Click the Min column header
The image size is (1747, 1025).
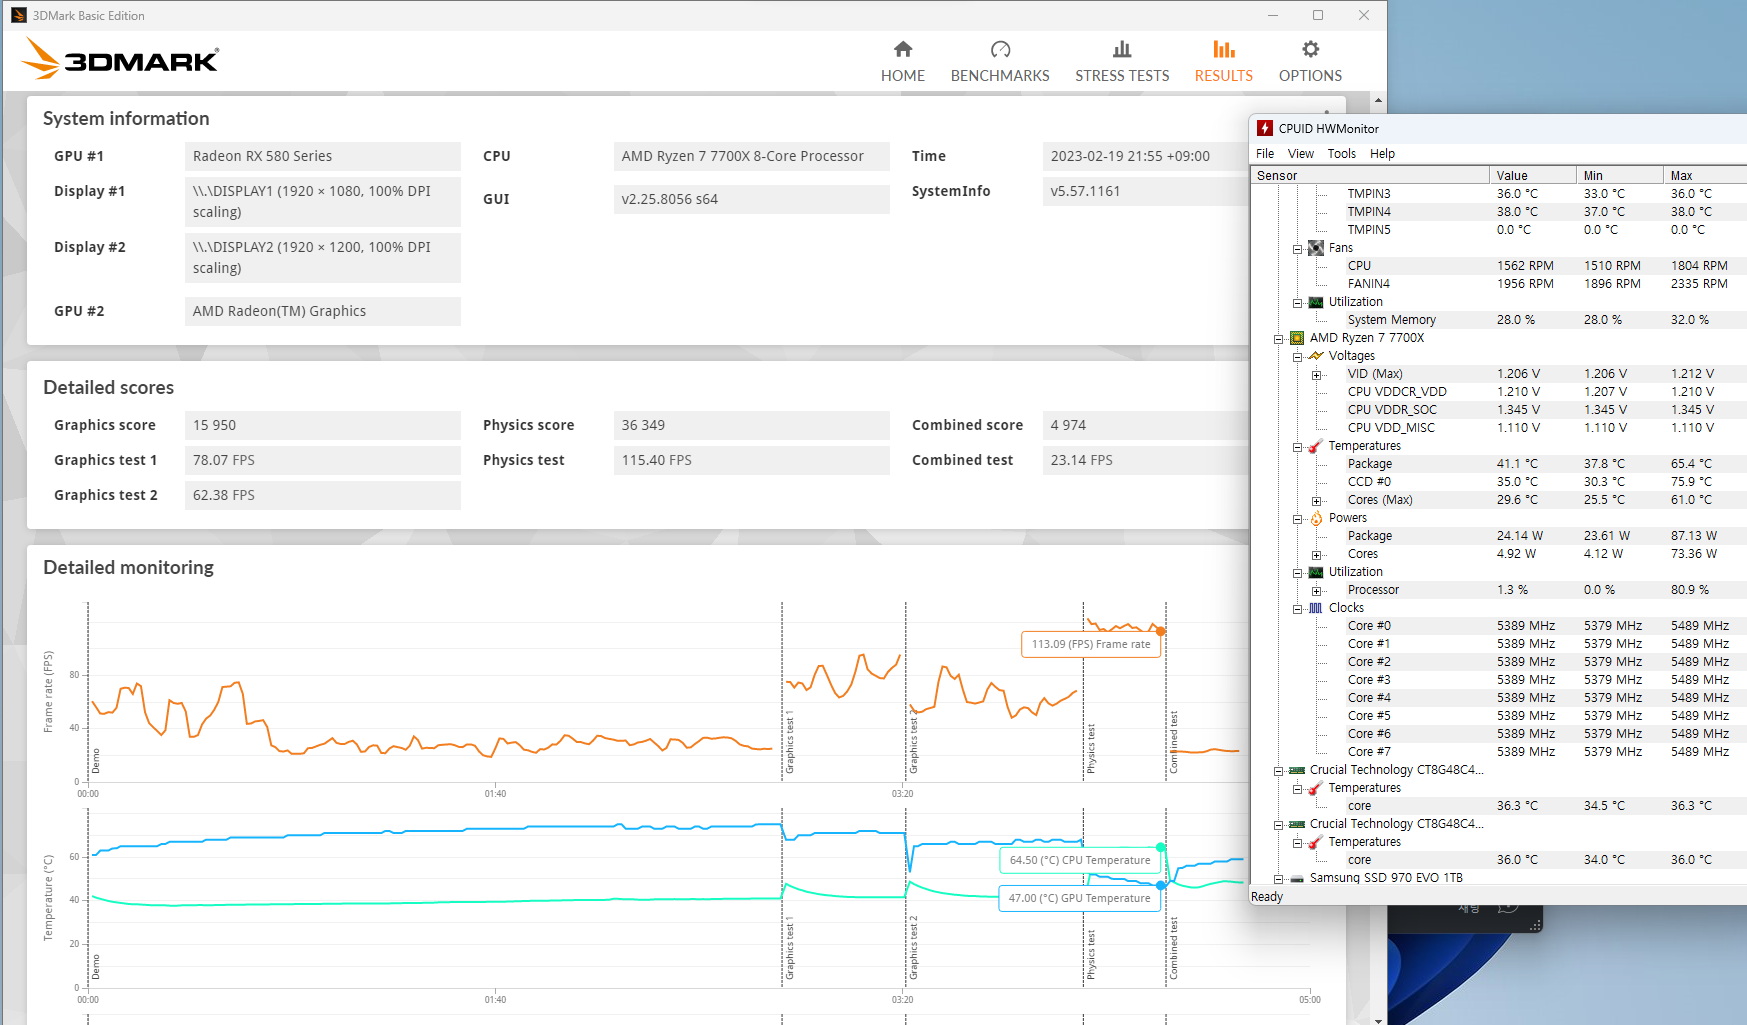[x=1620, y=175]
